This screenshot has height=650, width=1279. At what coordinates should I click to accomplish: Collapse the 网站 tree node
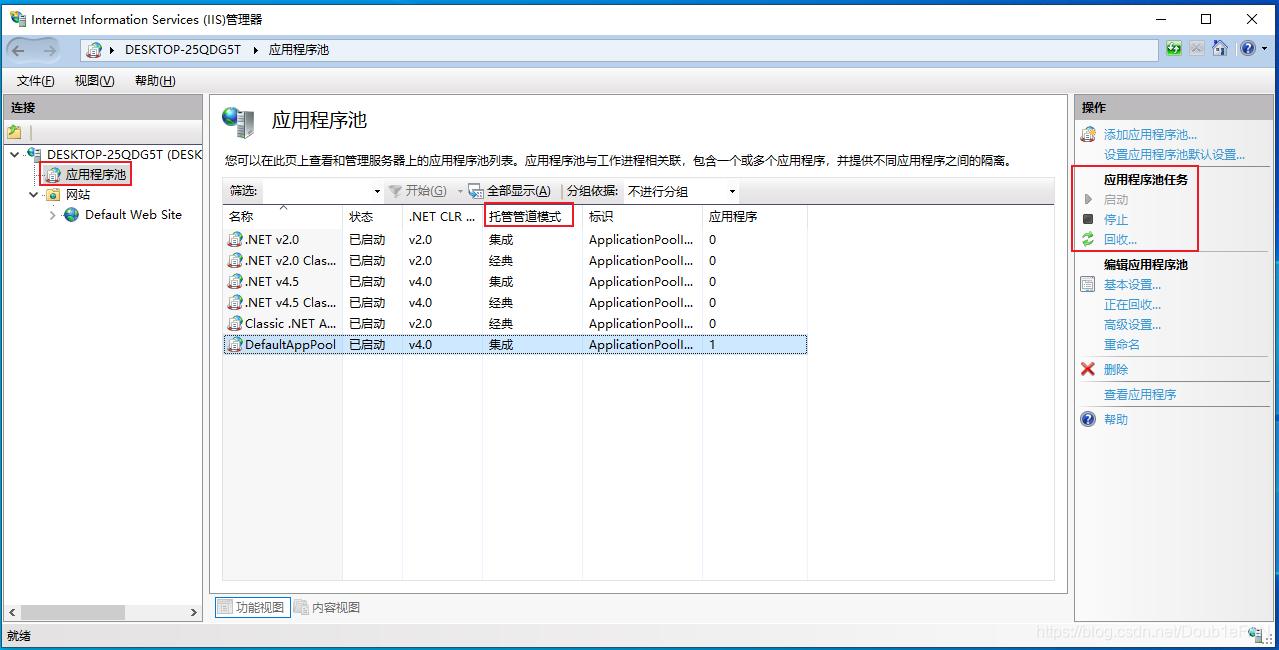pyautogui.click(x=34, y=195)
